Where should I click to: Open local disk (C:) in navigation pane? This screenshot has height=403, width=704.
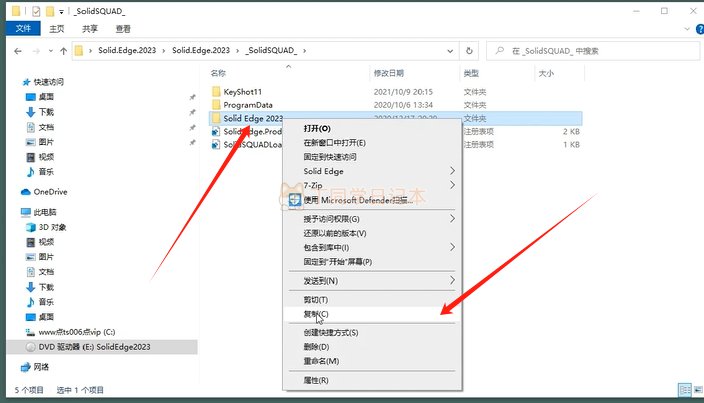(x=77, y=332)
